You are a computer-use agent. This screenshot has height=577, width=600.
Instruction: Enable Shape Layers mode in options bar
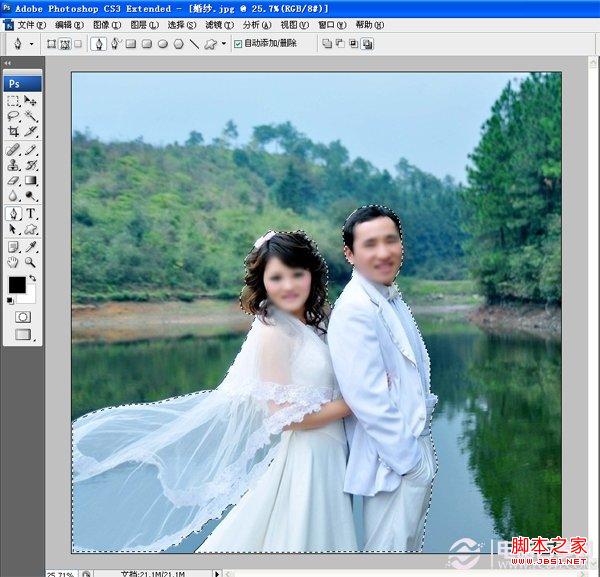pos(51,44)
